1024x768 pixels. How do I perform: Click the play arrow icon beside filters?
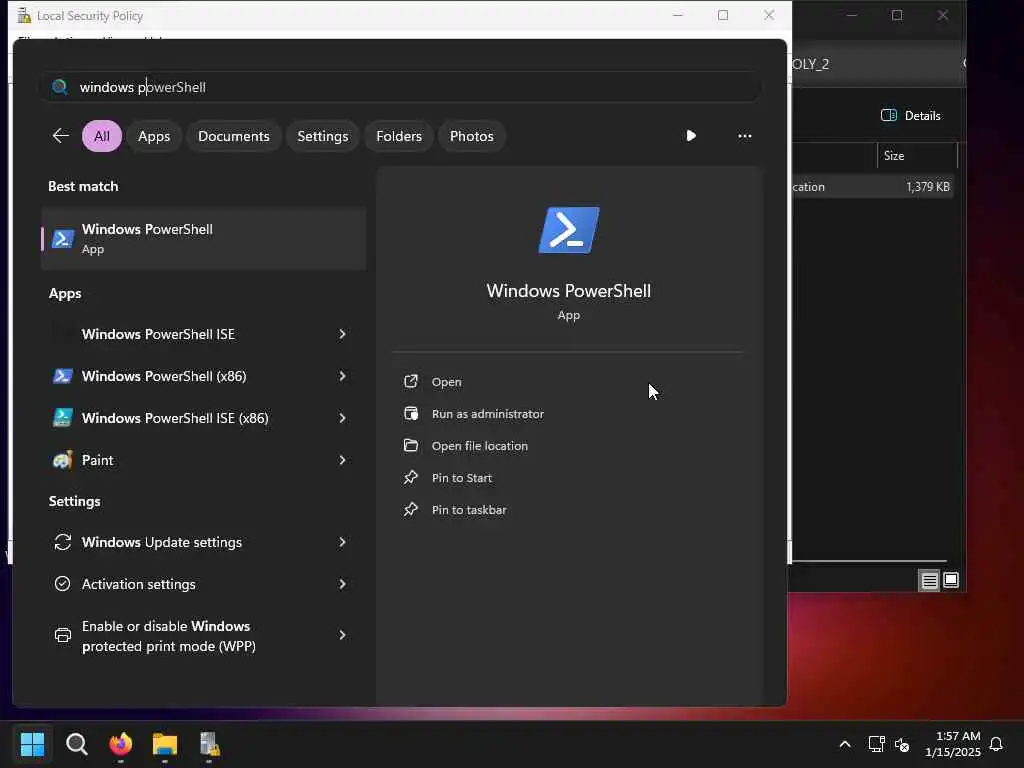(x=691, y=136)
